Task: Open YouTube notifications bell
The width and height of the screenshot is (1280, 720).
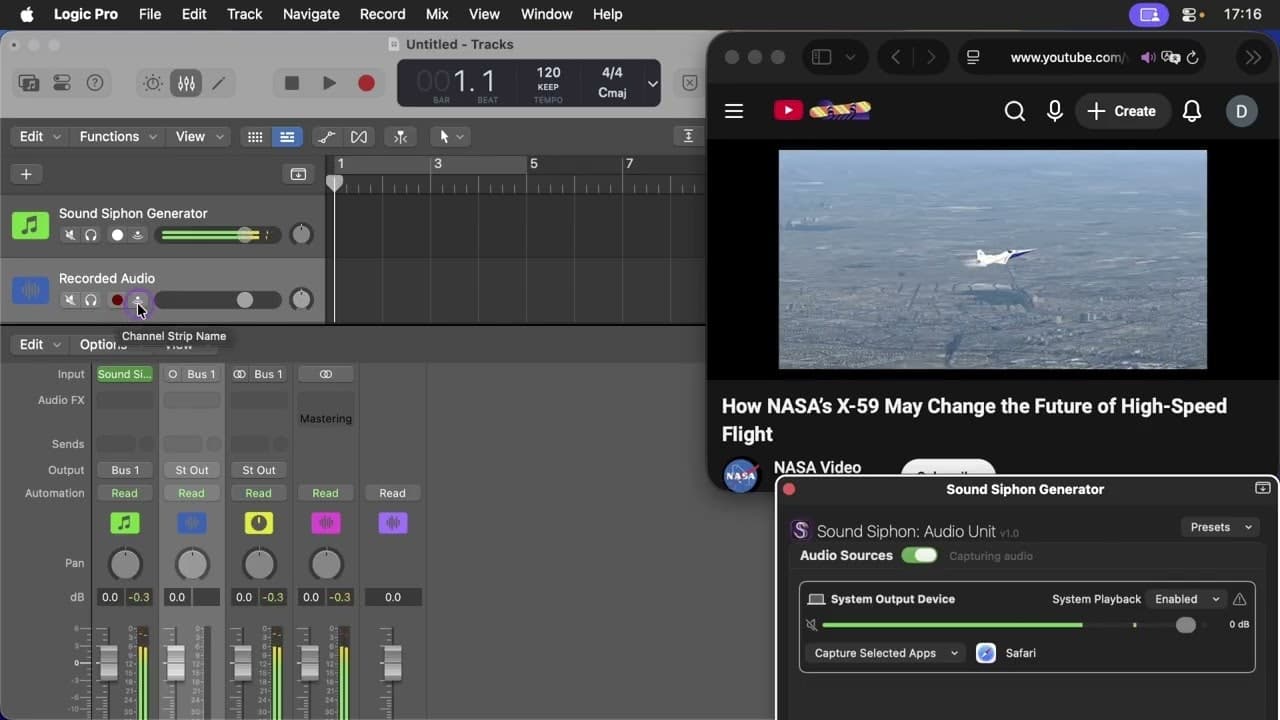Action: (x=1192, y=111)
